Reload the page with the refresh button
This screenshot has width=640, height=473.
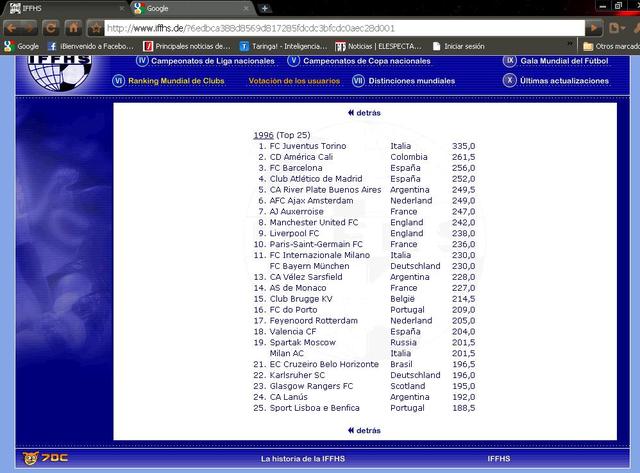click(x=51, y=28)
